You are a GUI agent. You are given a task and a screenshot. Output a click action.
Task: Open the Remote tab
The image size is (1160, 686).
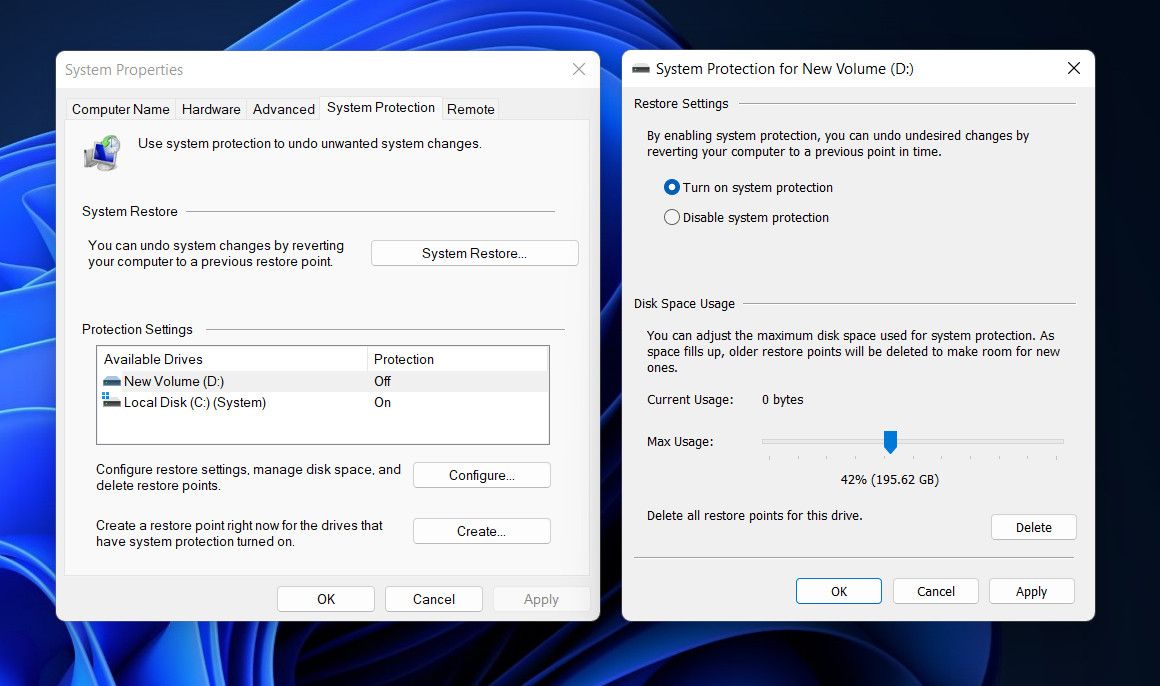(x=471, y=109)
